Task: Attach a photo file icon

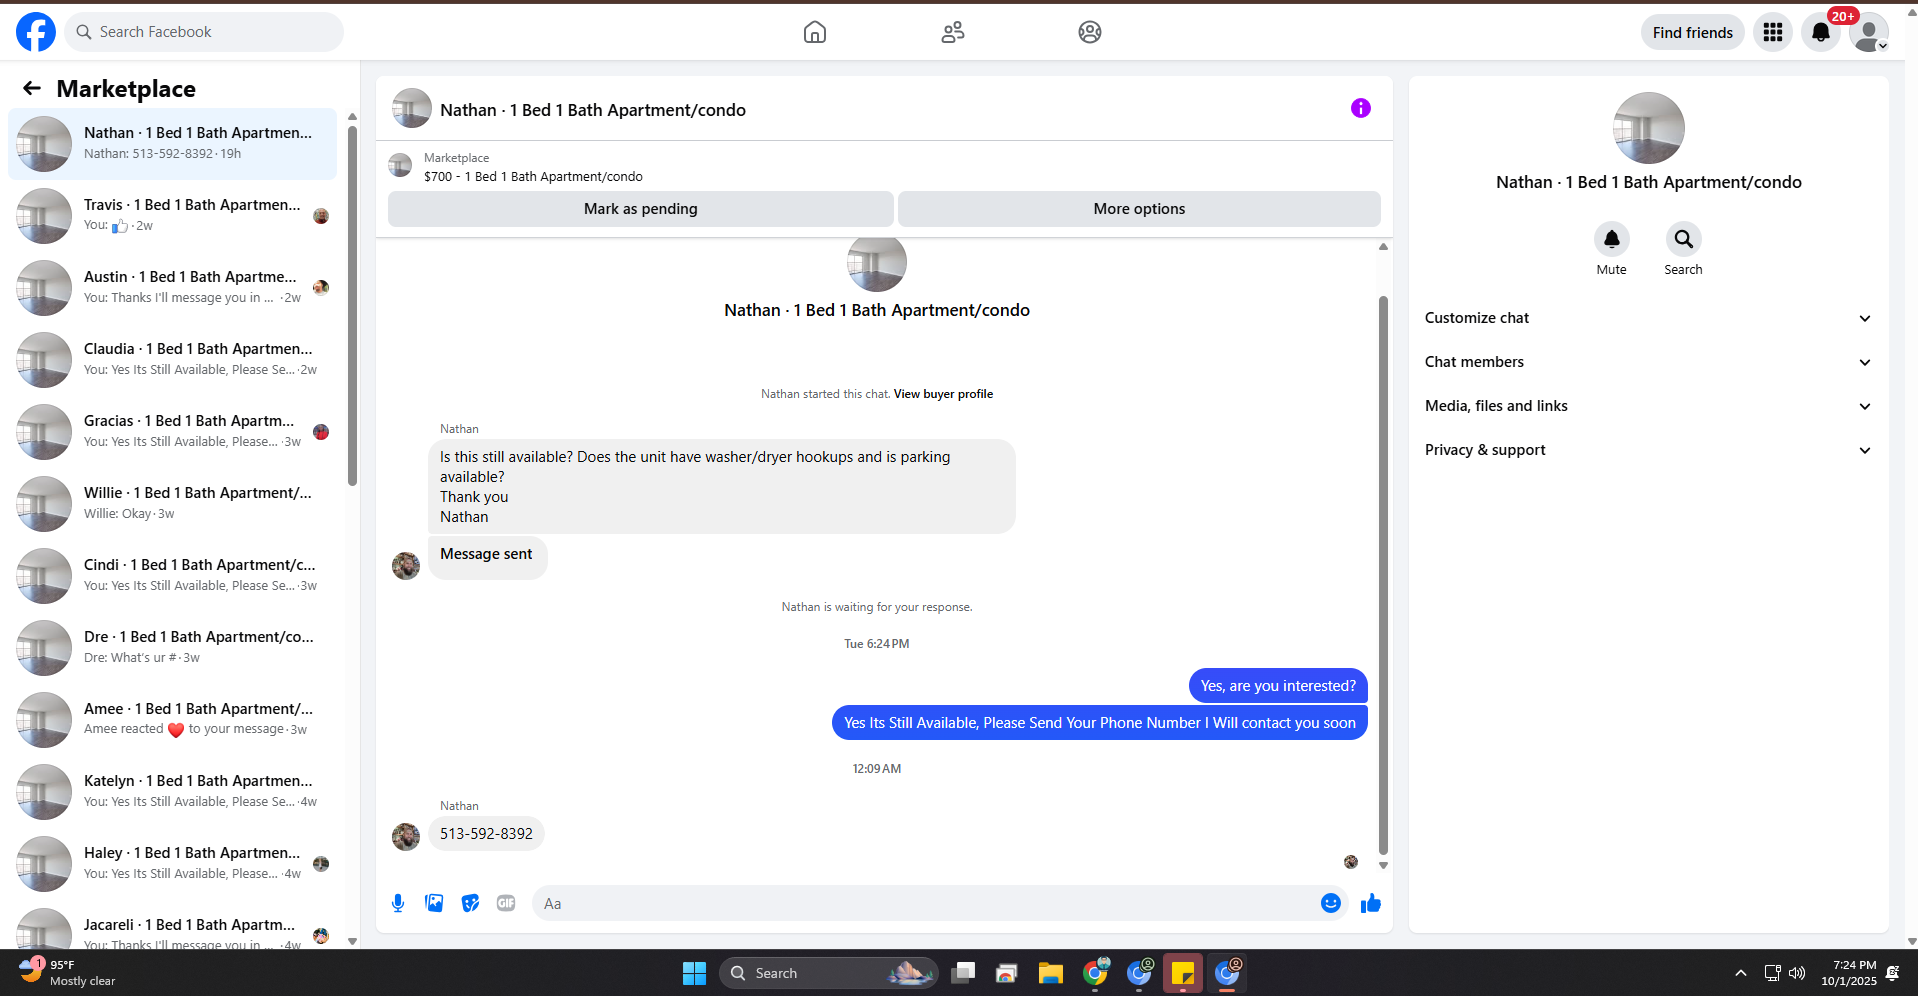Action: [434, 903]
